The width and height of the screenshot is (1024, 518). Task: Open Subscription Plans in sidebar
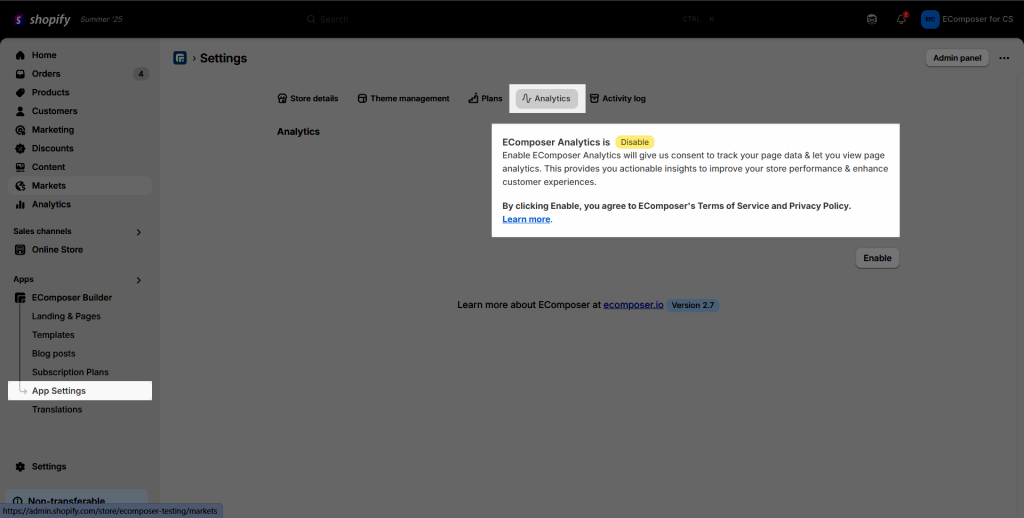(71, 372)
